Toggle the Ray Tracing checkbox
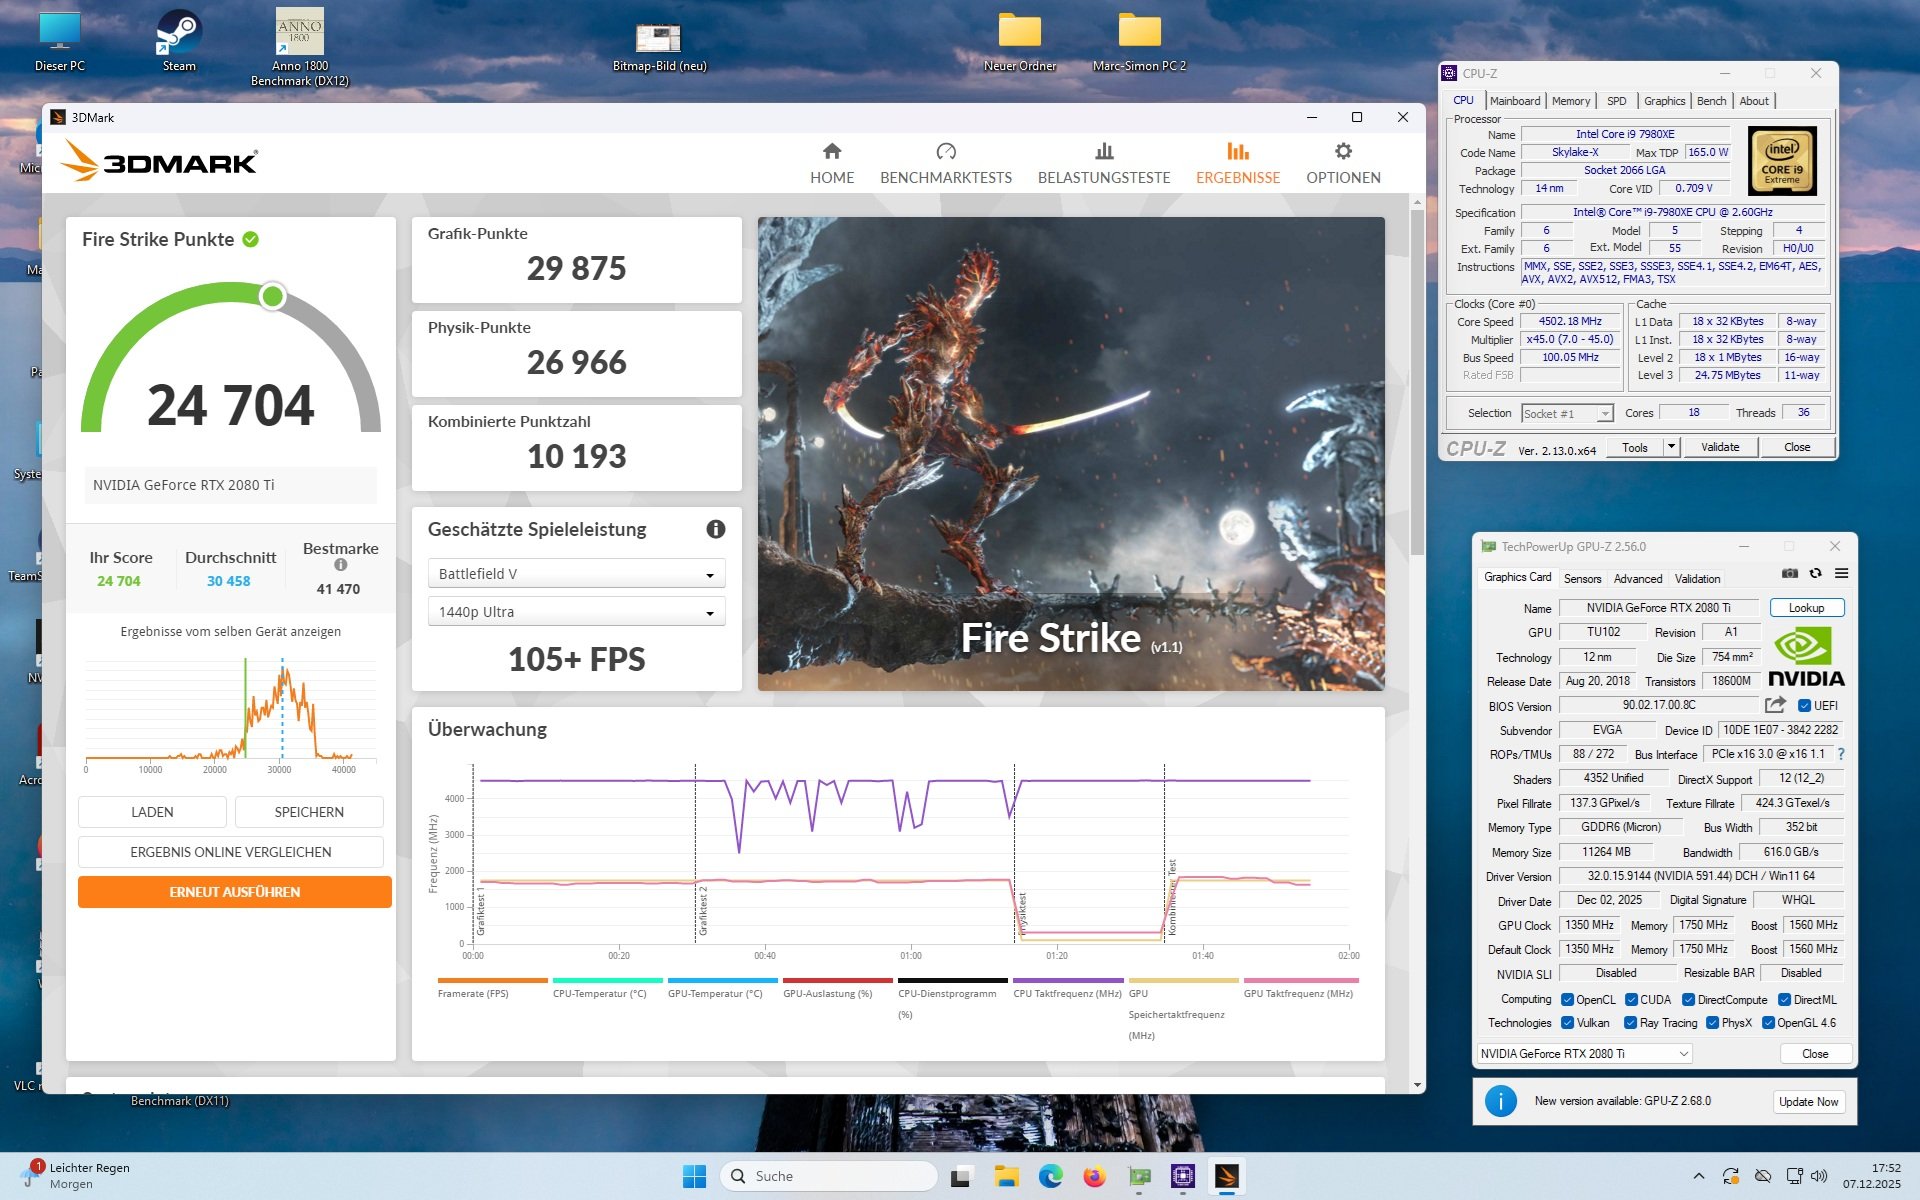This screenshot has width=1920, height=1200. point(1631,1022)
